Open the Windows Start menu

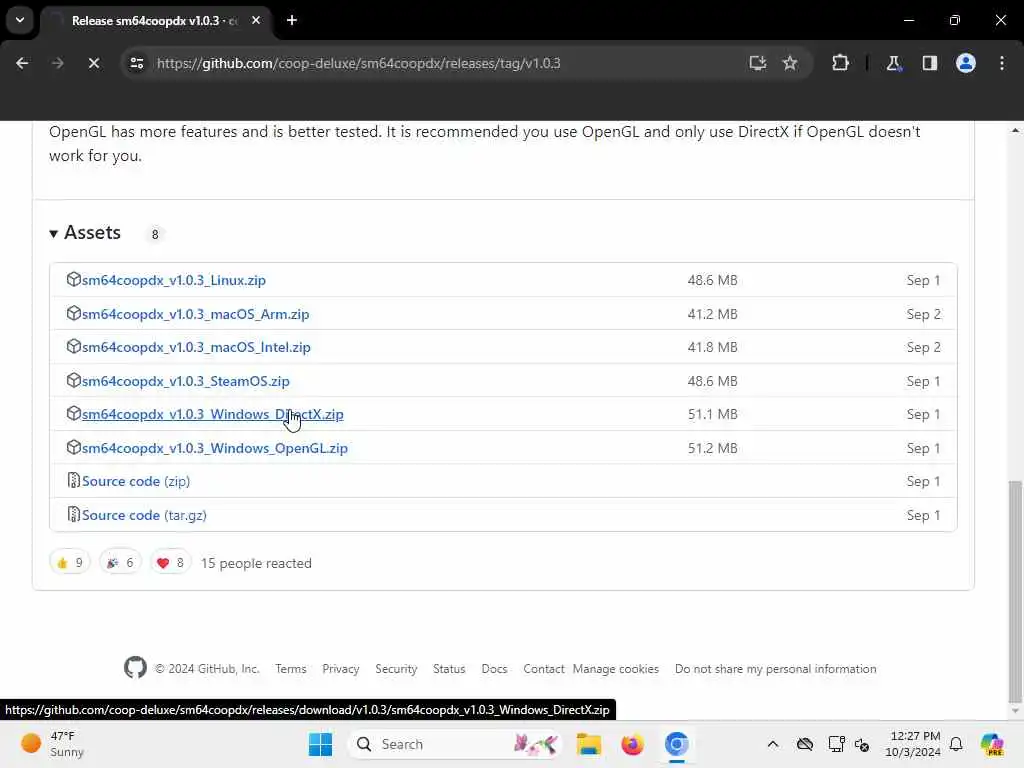coord(320,744)
